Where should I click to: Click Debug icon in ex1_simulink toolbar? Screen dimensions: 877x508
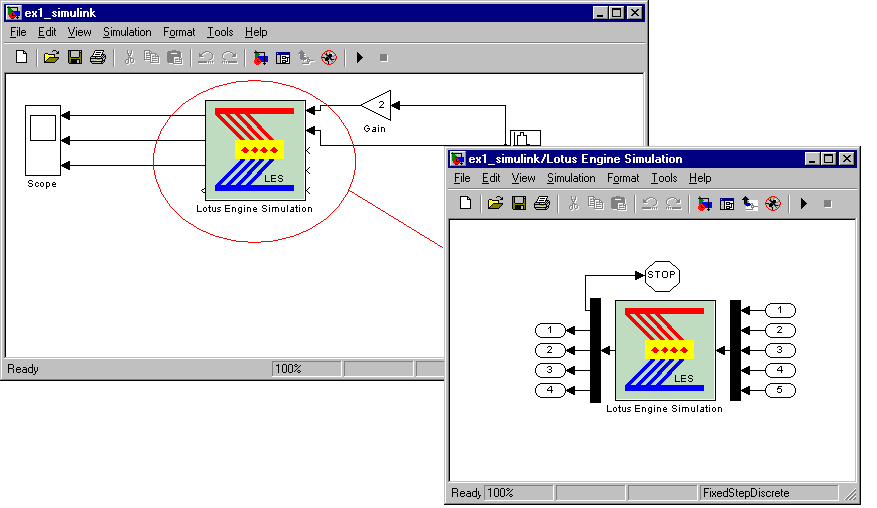[329, 58]
